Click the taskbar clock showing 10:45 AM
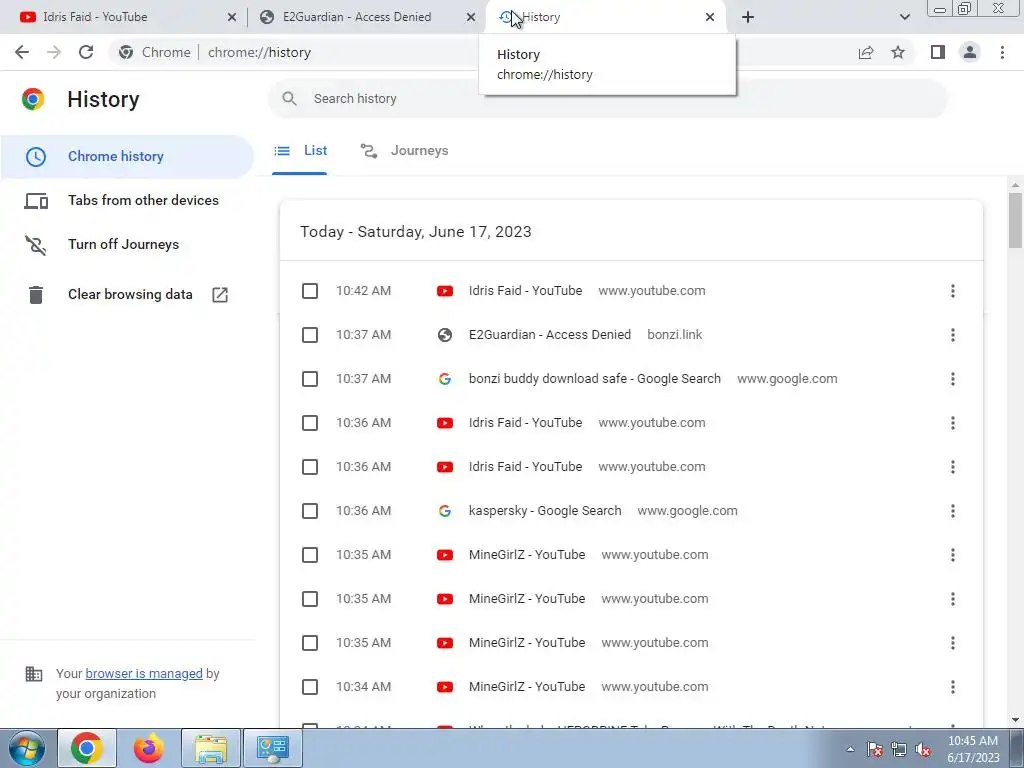The height and width of the screenshot is (768, 1024). (973, 749)
